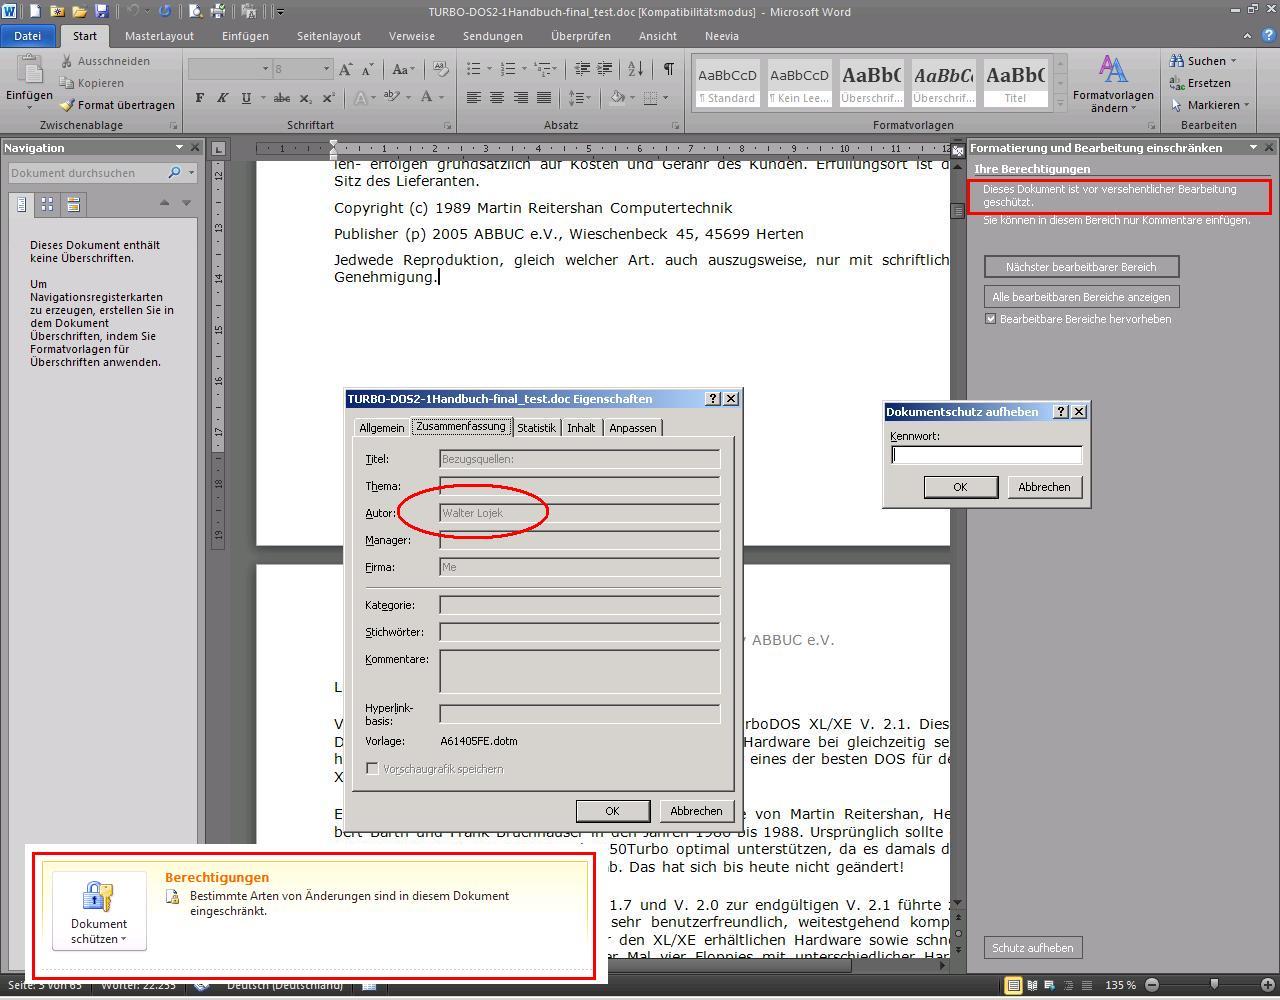Click Abbrechen in Dokumentschutz aufheben dialog
Viewport: 1280px width, 1000px height.
point(1044,487)
